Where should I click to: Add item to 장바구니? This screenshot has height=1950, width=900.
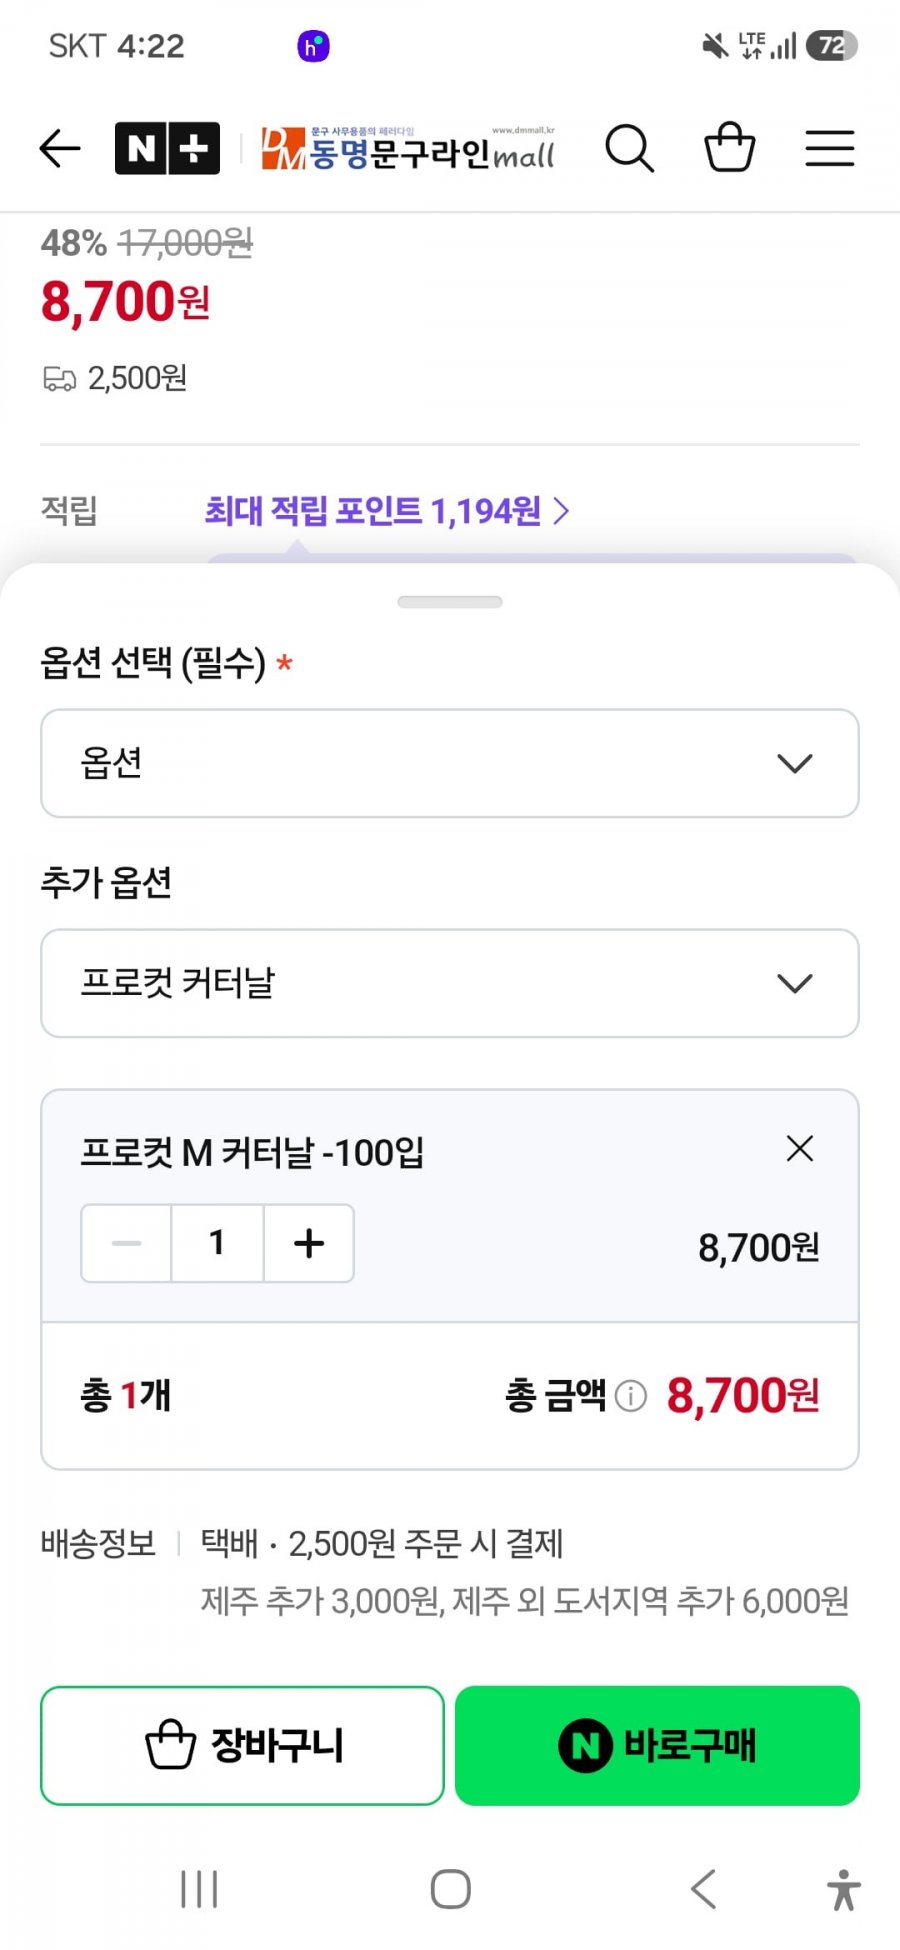tap(242, 1746)
